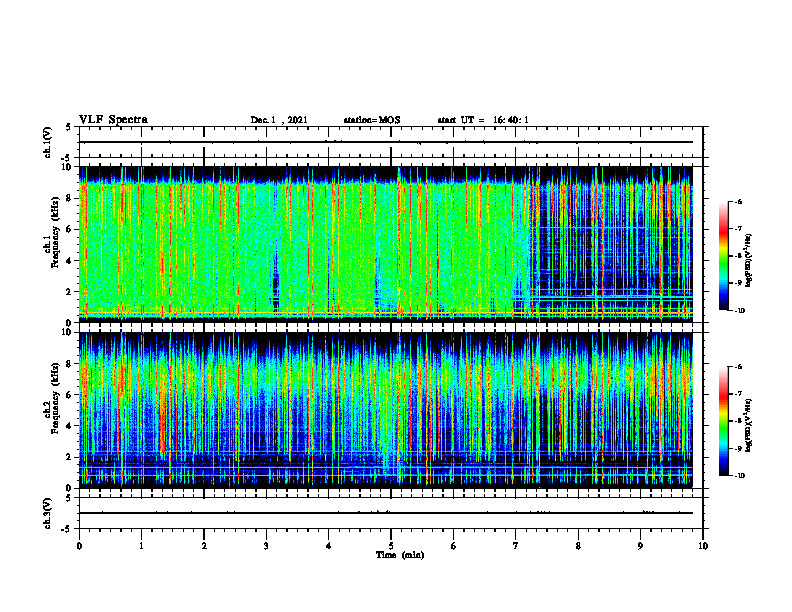Click the "station=MOS" header text

(372, 120)
